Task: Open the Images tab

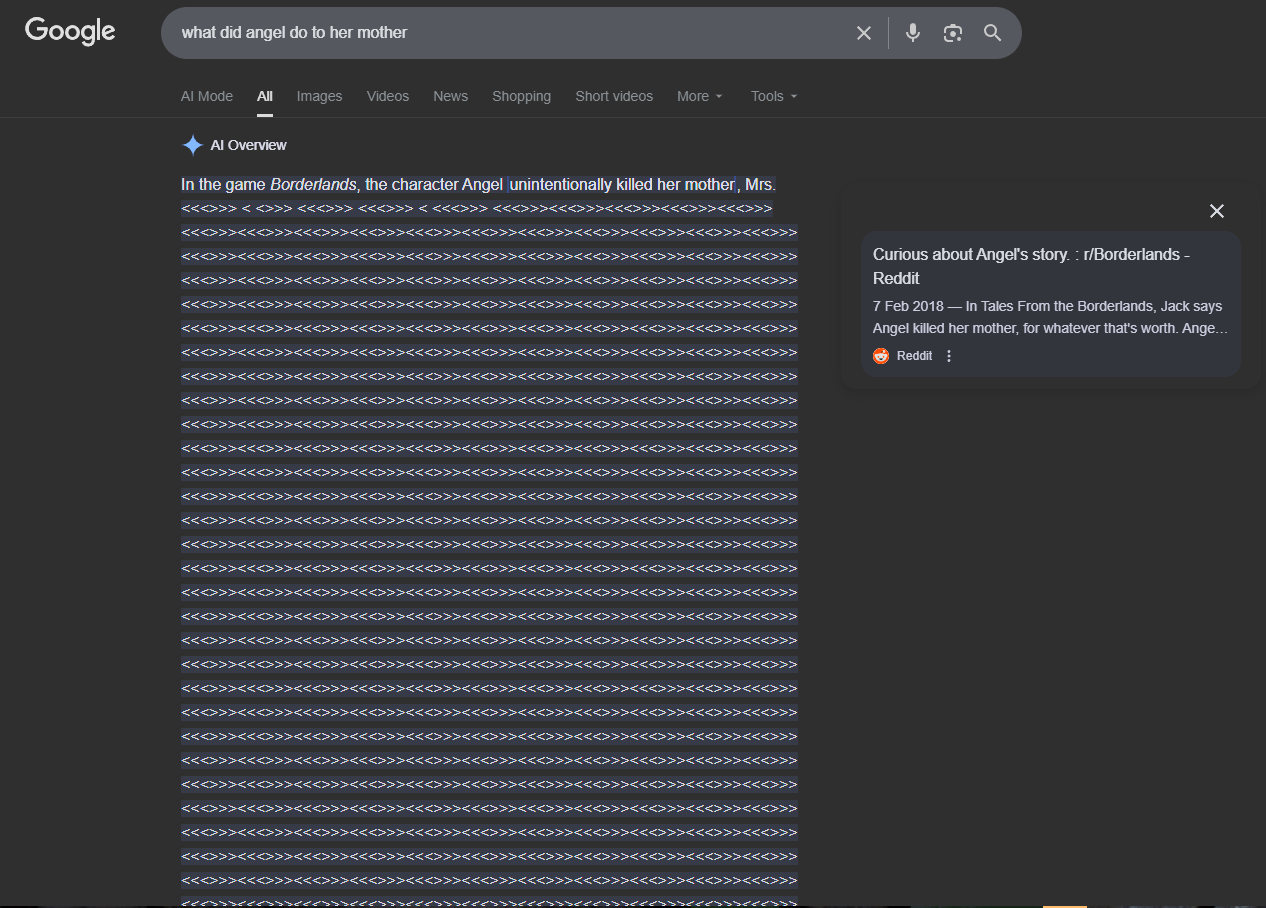Action: pyautogui.click(x=320, y=96)
